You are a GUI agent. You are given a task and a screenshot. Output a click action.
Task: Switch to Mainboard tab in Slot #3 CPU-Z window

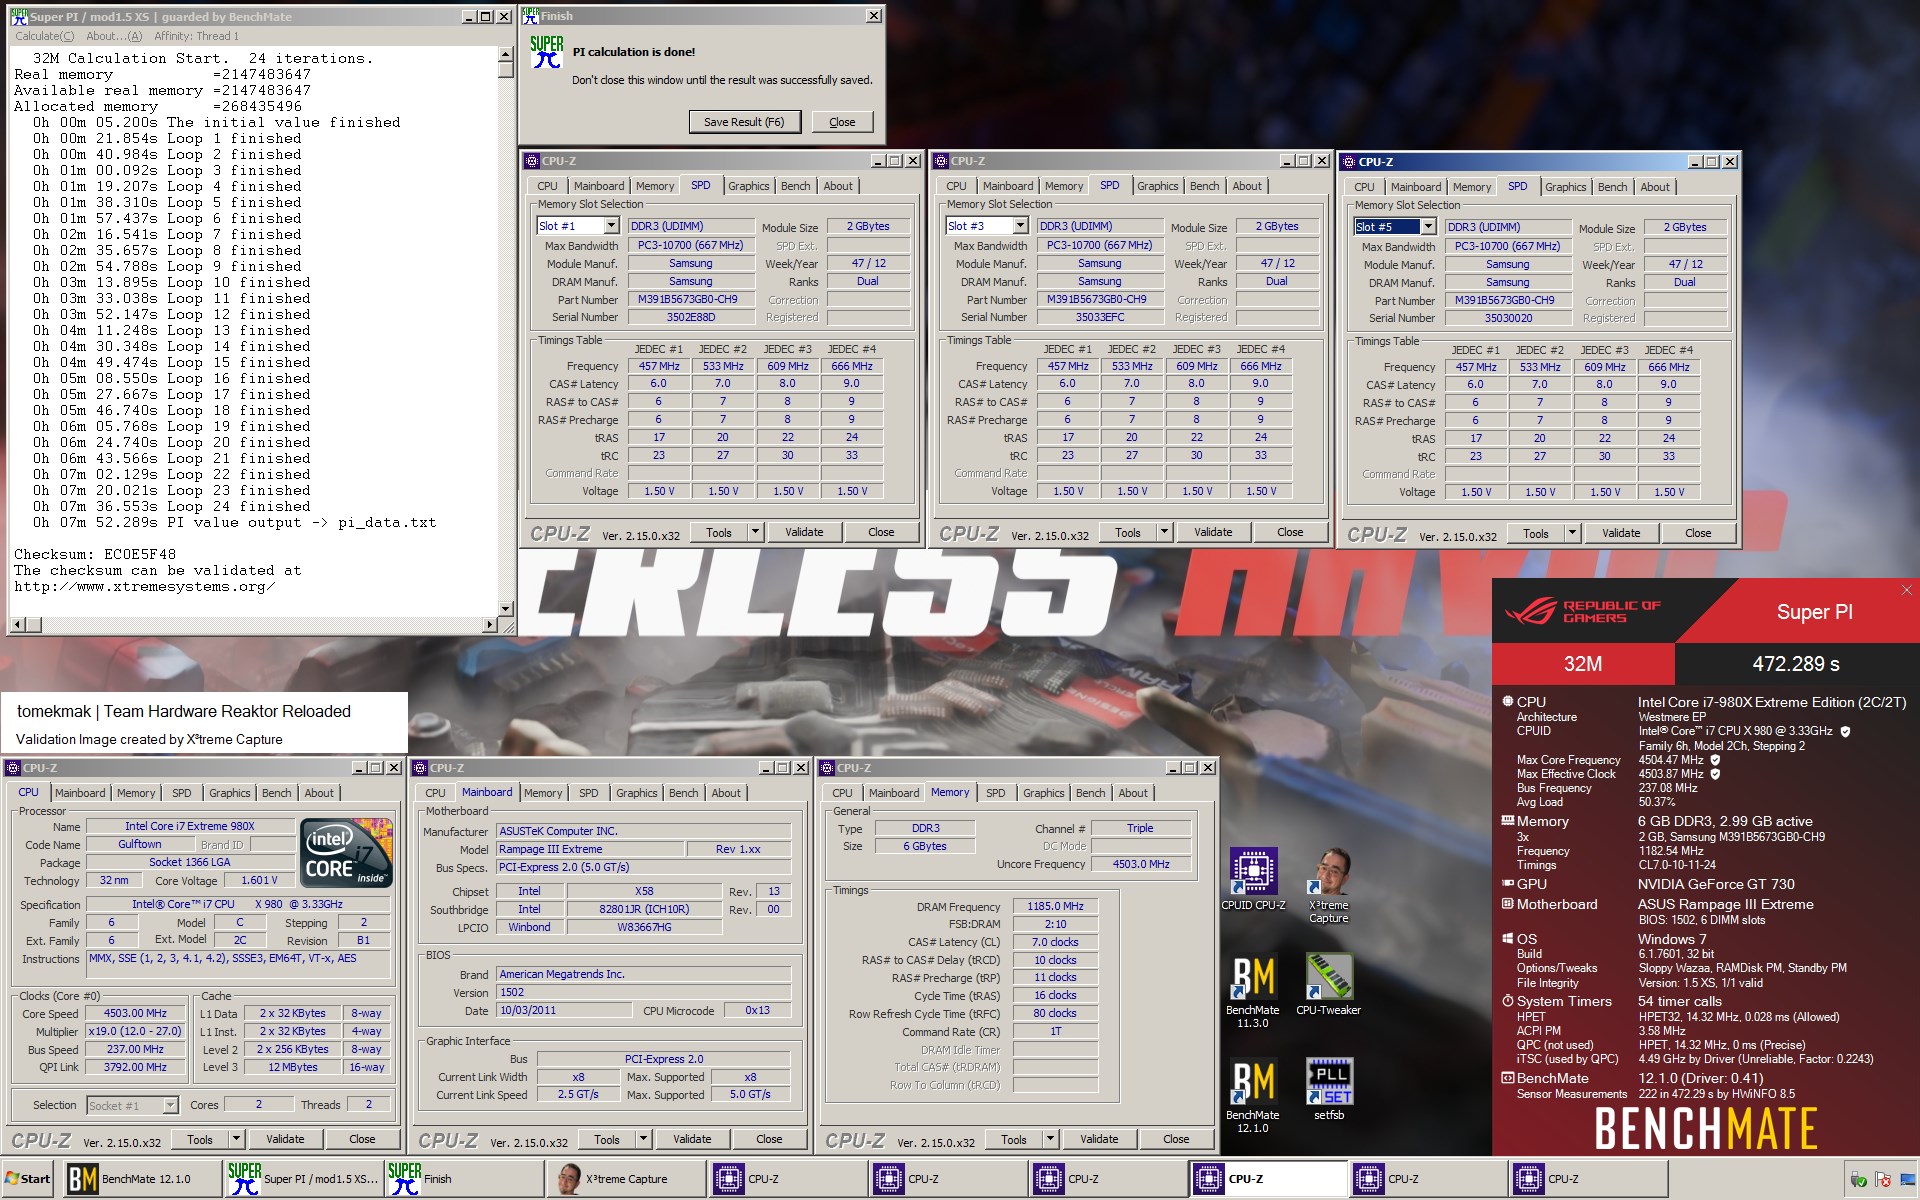point(1007,186)
